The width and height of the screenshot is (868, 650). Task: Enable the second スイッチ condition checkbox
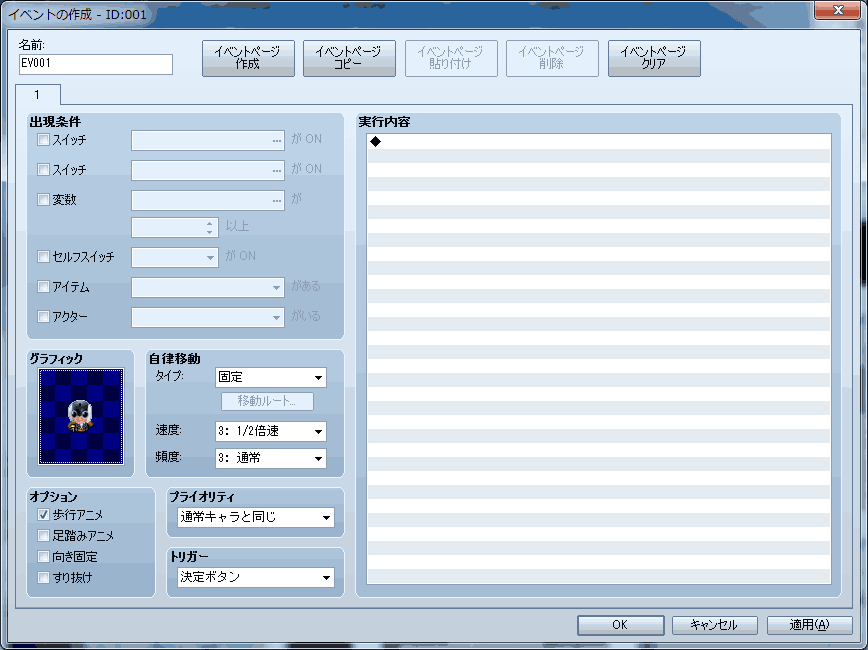[43, 169]
